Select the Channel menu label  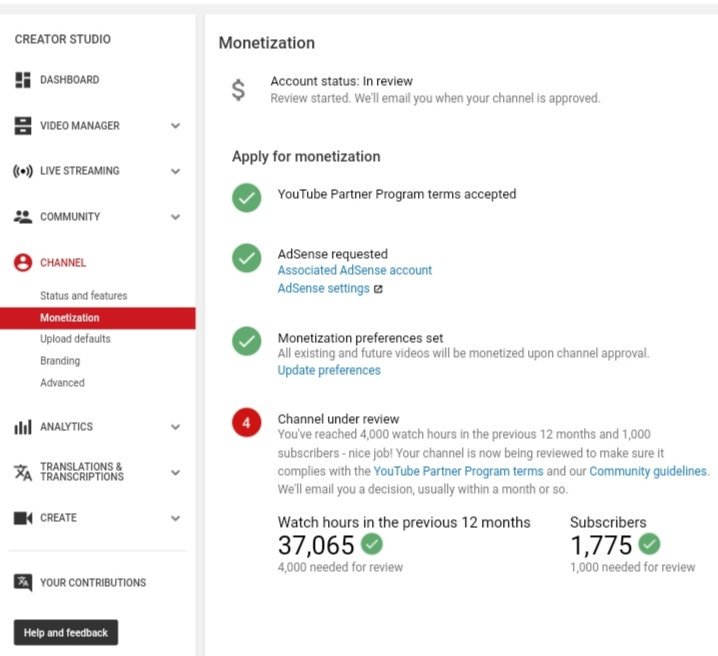63,263
